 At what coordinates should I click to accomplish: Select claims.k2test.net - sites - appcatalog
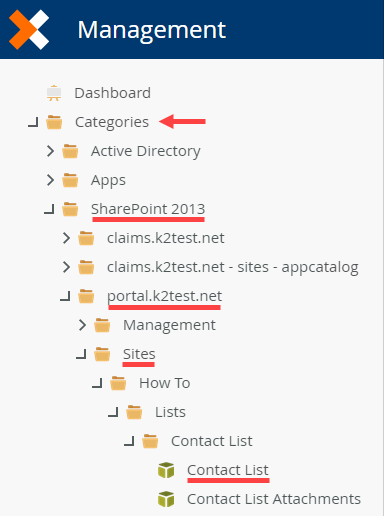(233, 267)
